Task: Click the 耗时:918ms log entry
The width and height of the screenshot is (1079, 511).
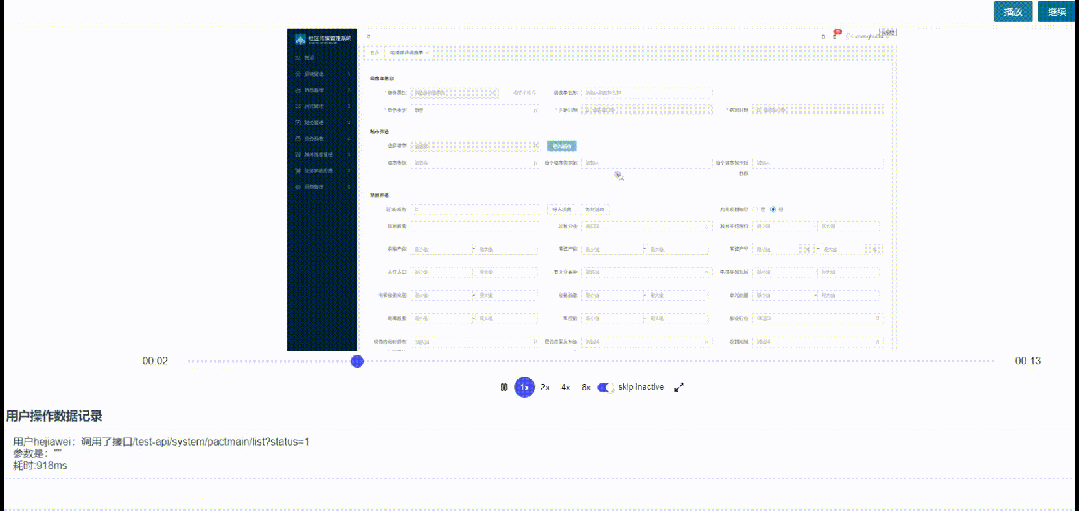Action: point(40,466)
